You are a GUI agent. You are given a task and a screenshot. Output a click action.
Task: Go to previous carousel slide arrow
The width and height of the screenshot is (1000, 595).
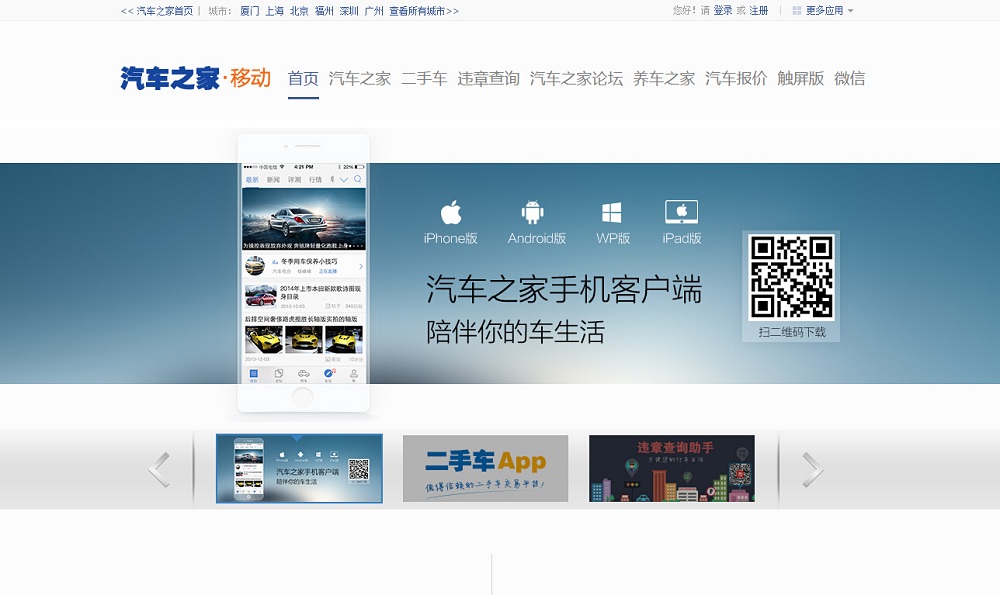[x=159, y=469]
